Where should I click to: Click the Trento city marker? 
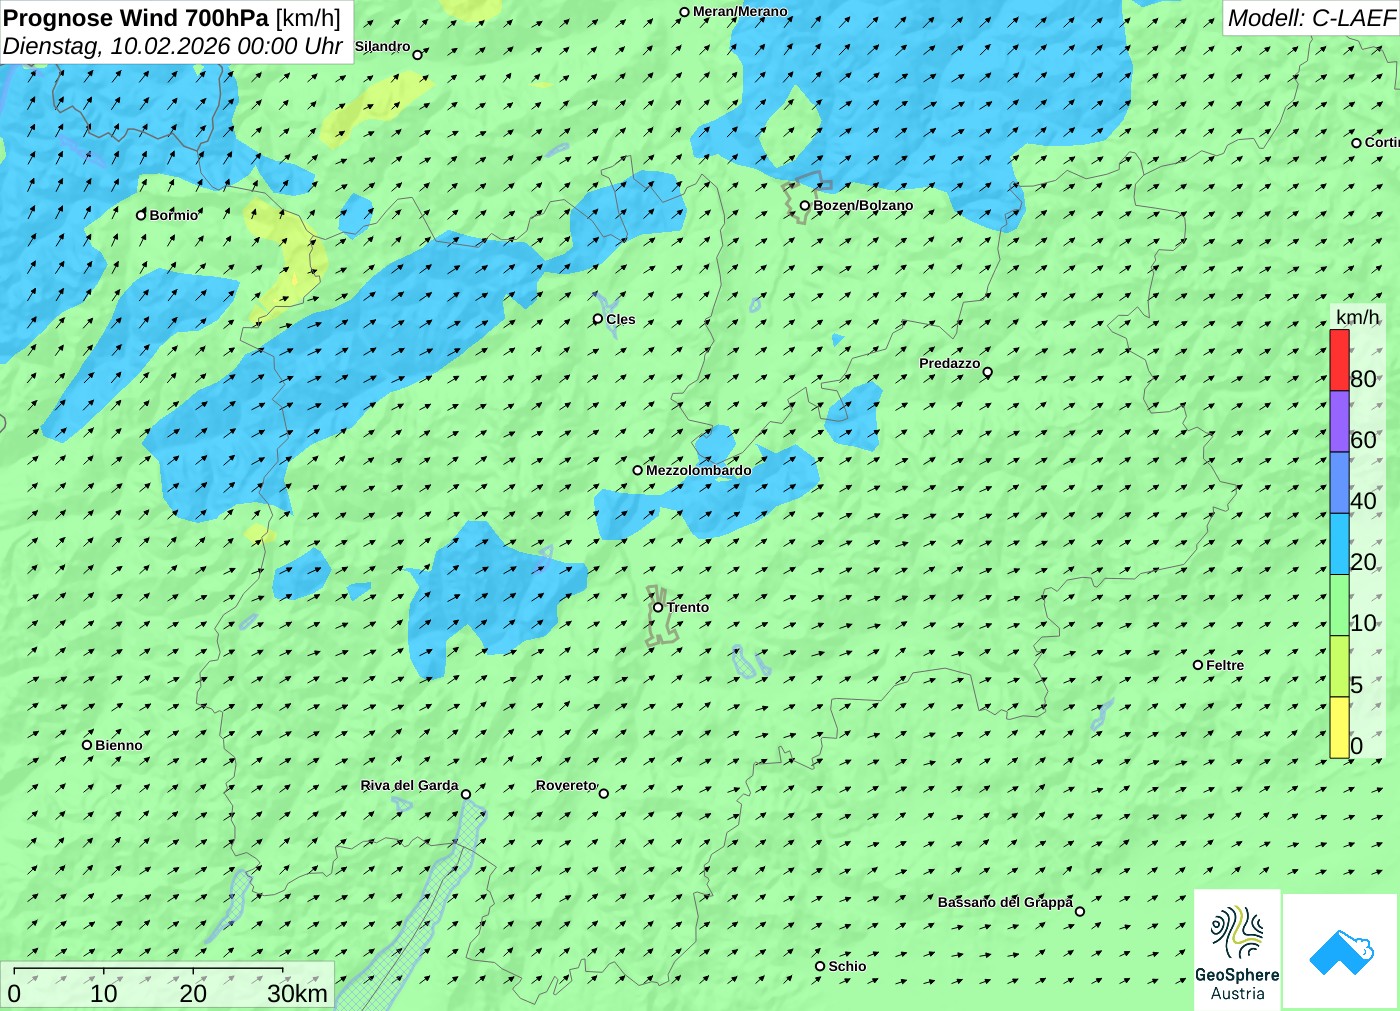[x=658, y=607]
